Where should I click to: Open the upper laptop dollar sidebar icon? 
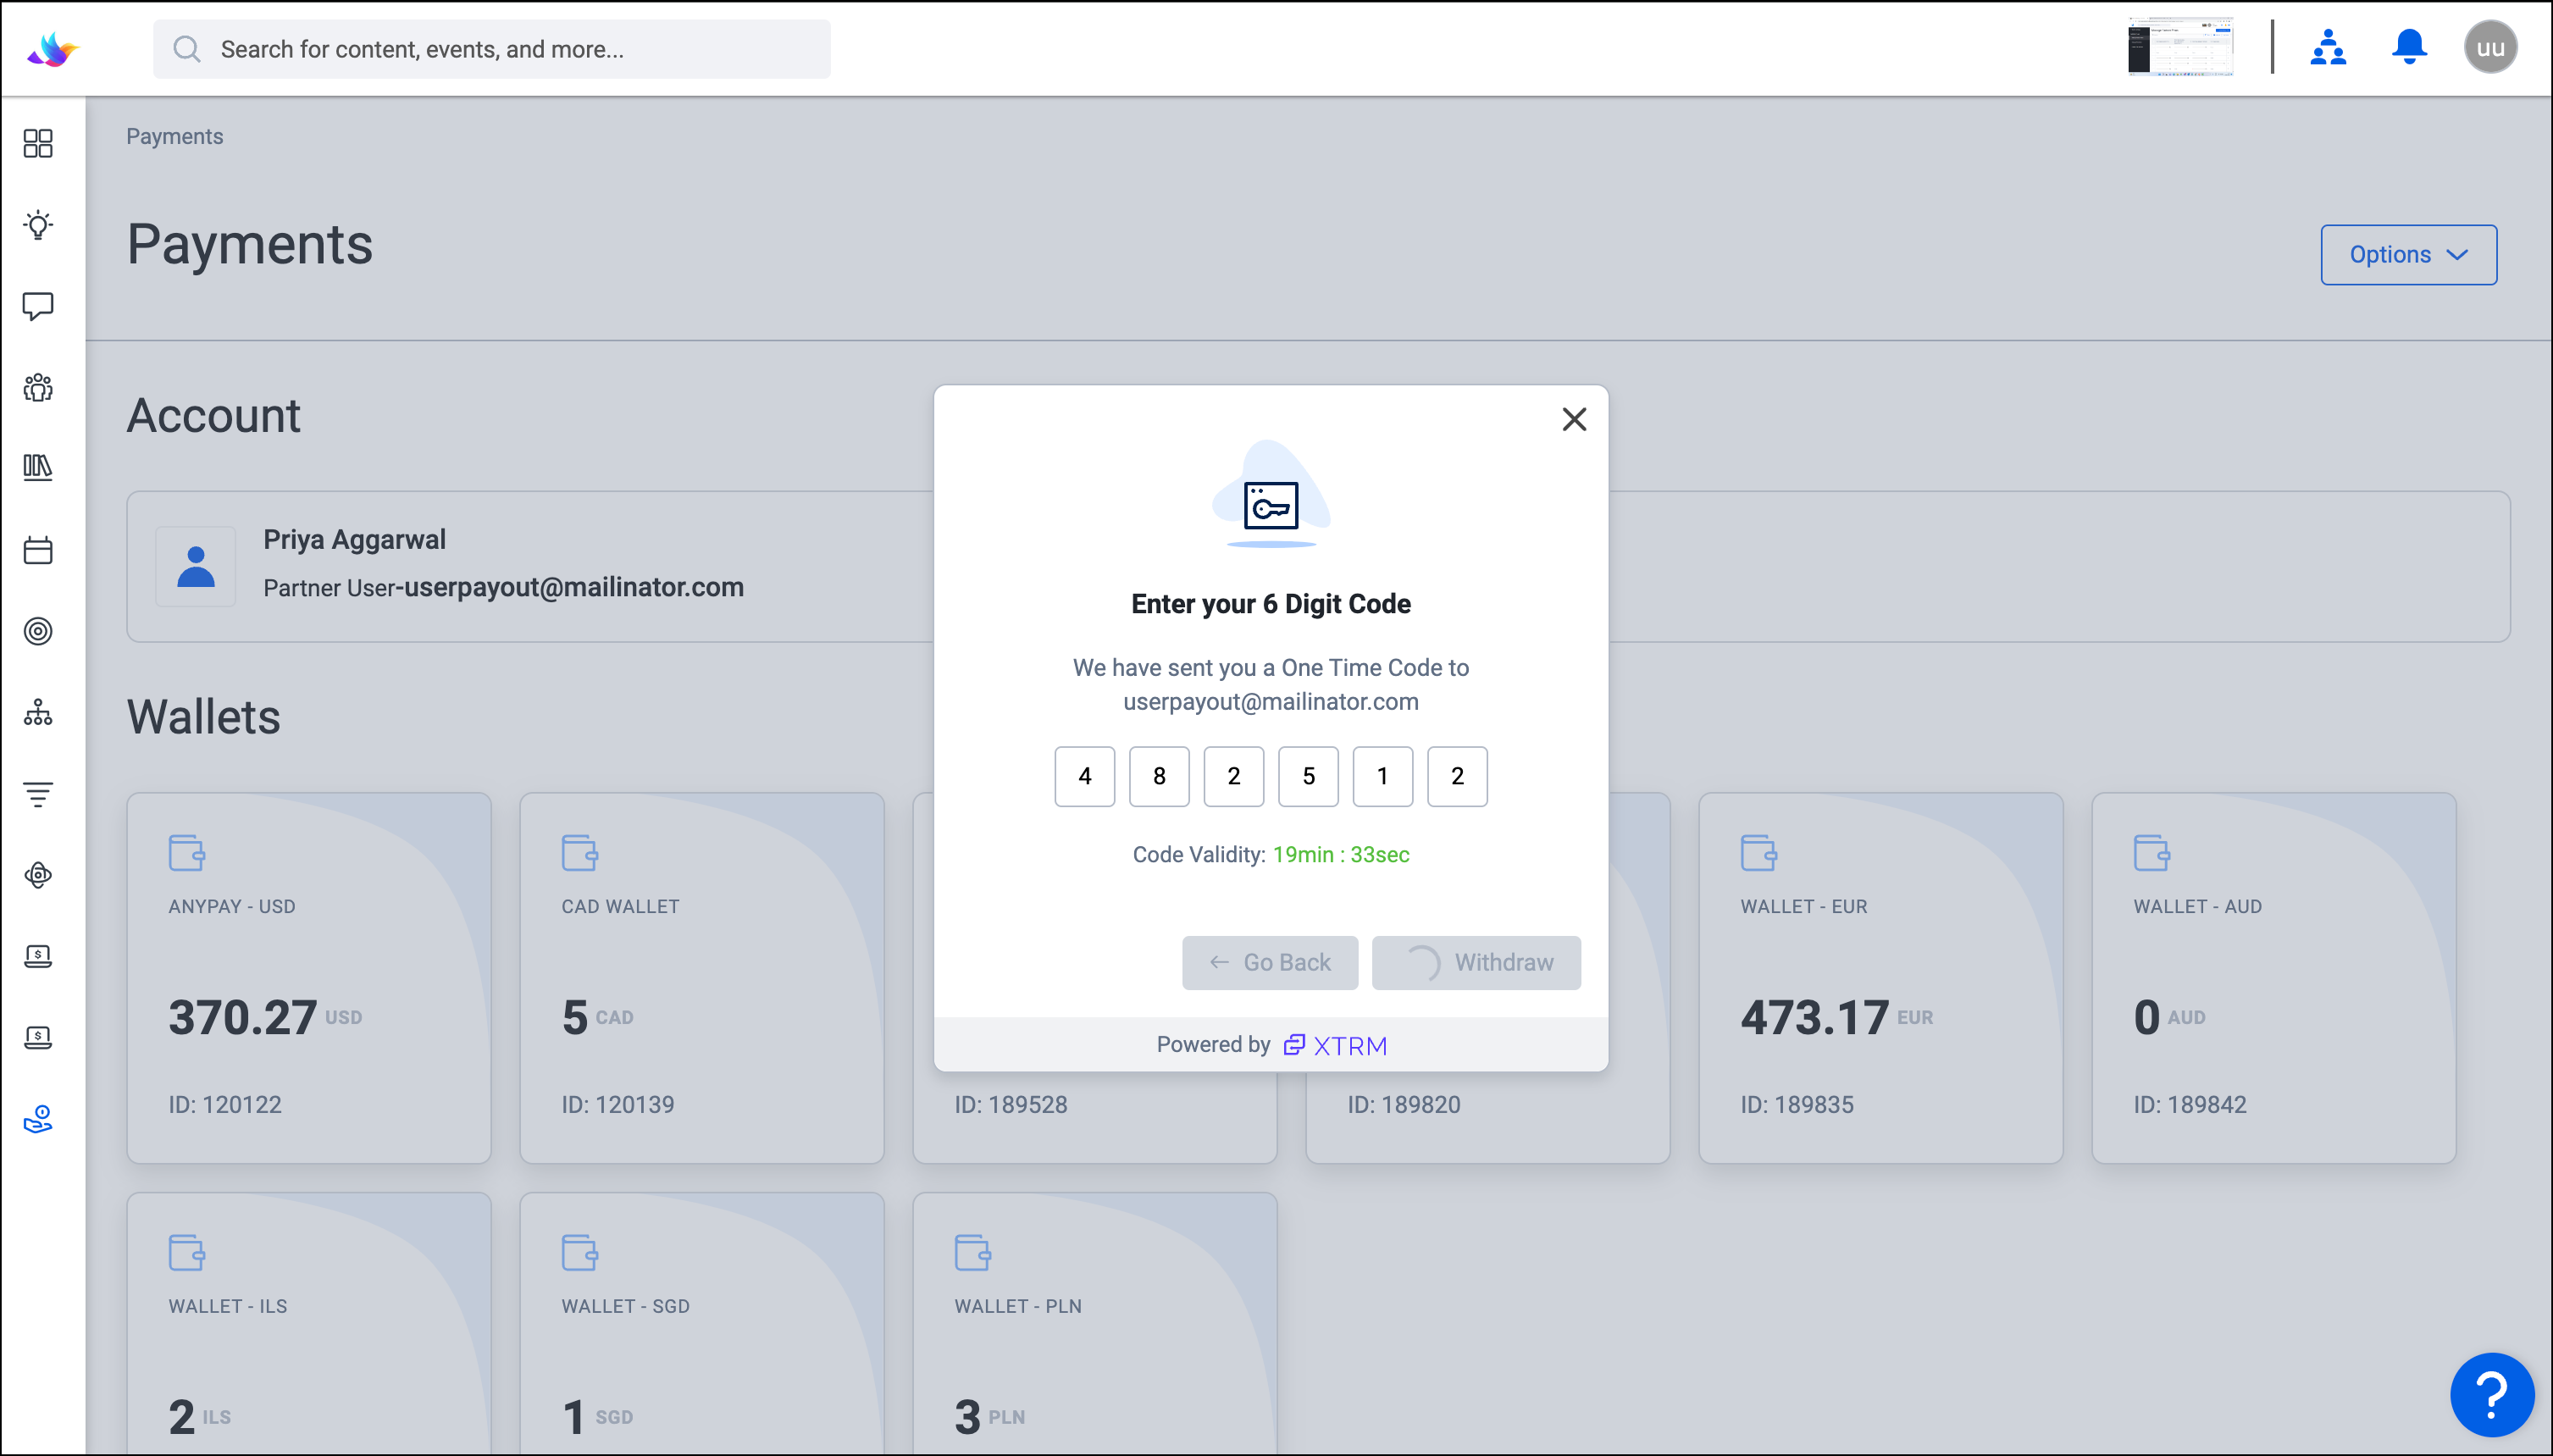38,956
